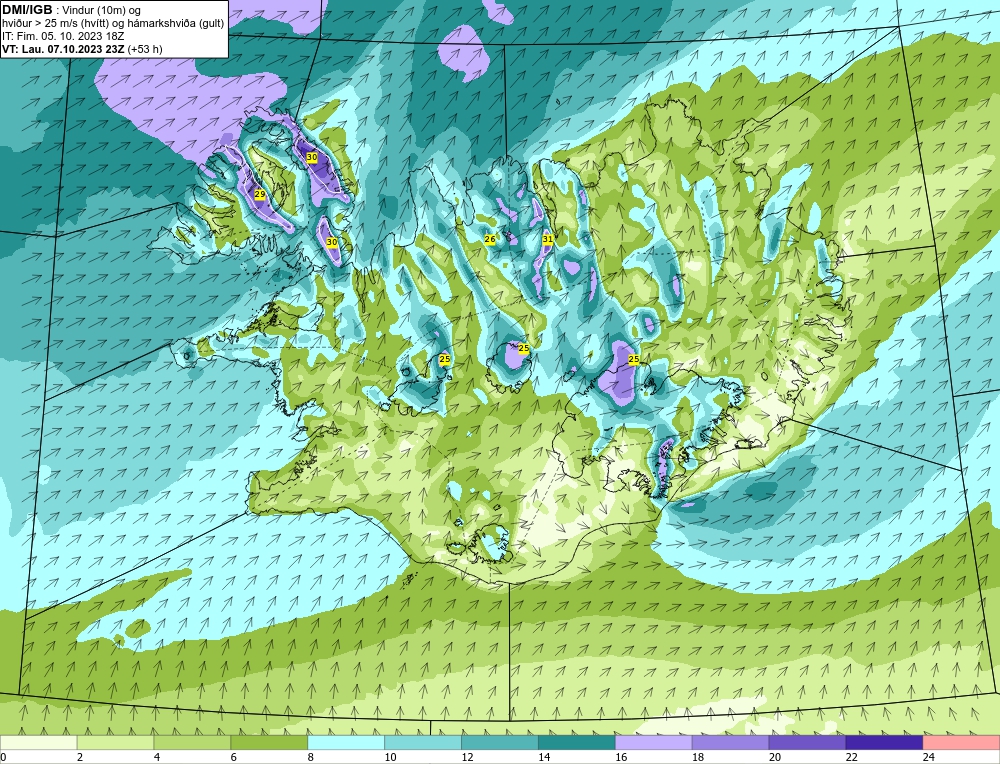Click the yellow gust label reading 31
Viewport: 1000px width, 764px height.
(547, 239)
